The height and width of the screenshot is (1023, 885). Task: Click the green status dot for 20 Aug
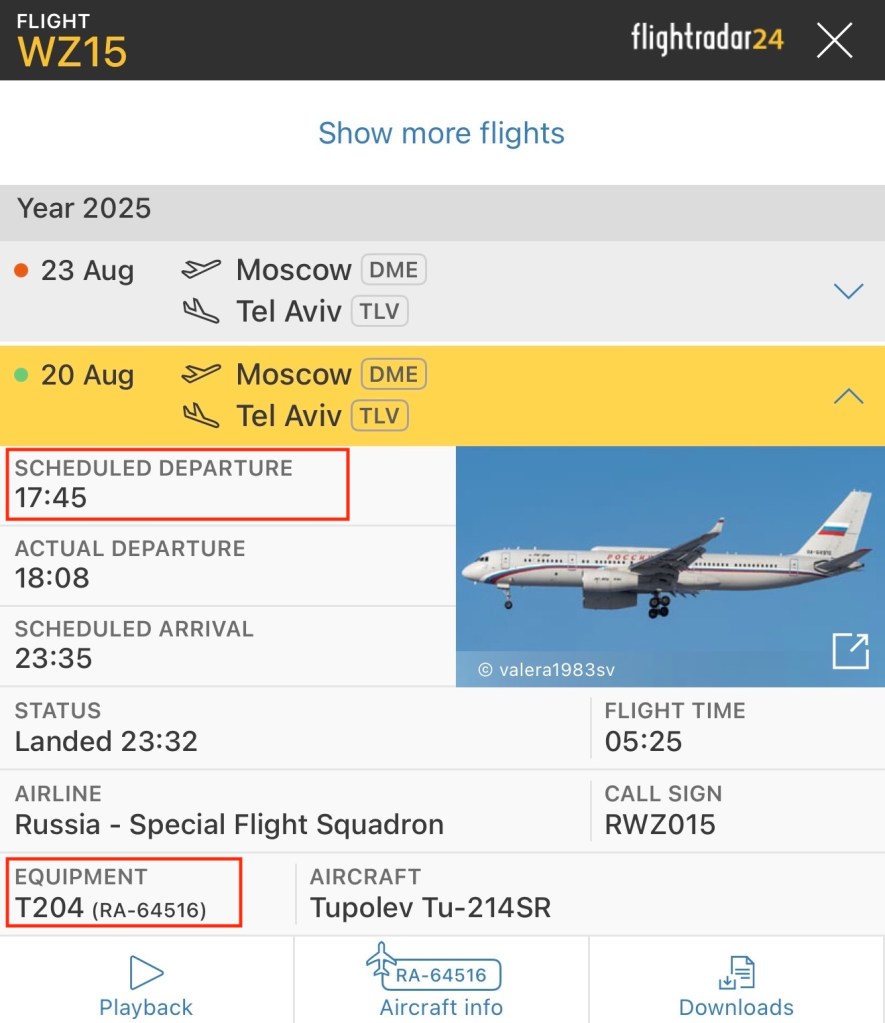[x=21, y=375]
